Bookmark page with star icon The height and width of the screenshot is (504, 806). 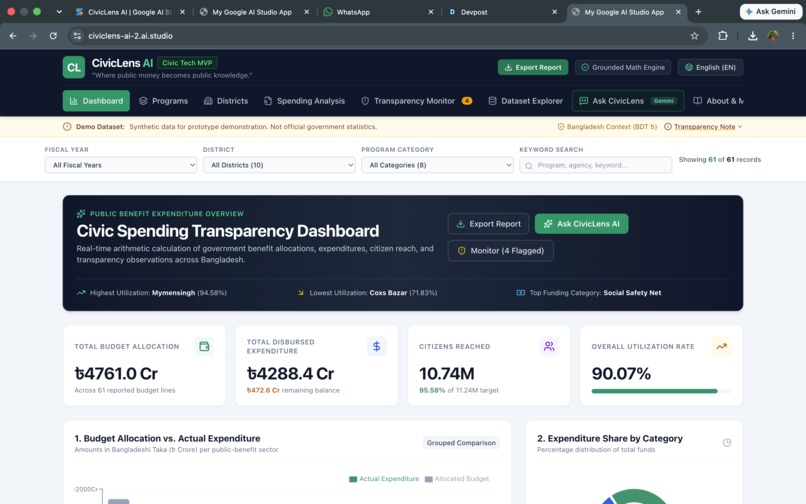coord(694,35)
